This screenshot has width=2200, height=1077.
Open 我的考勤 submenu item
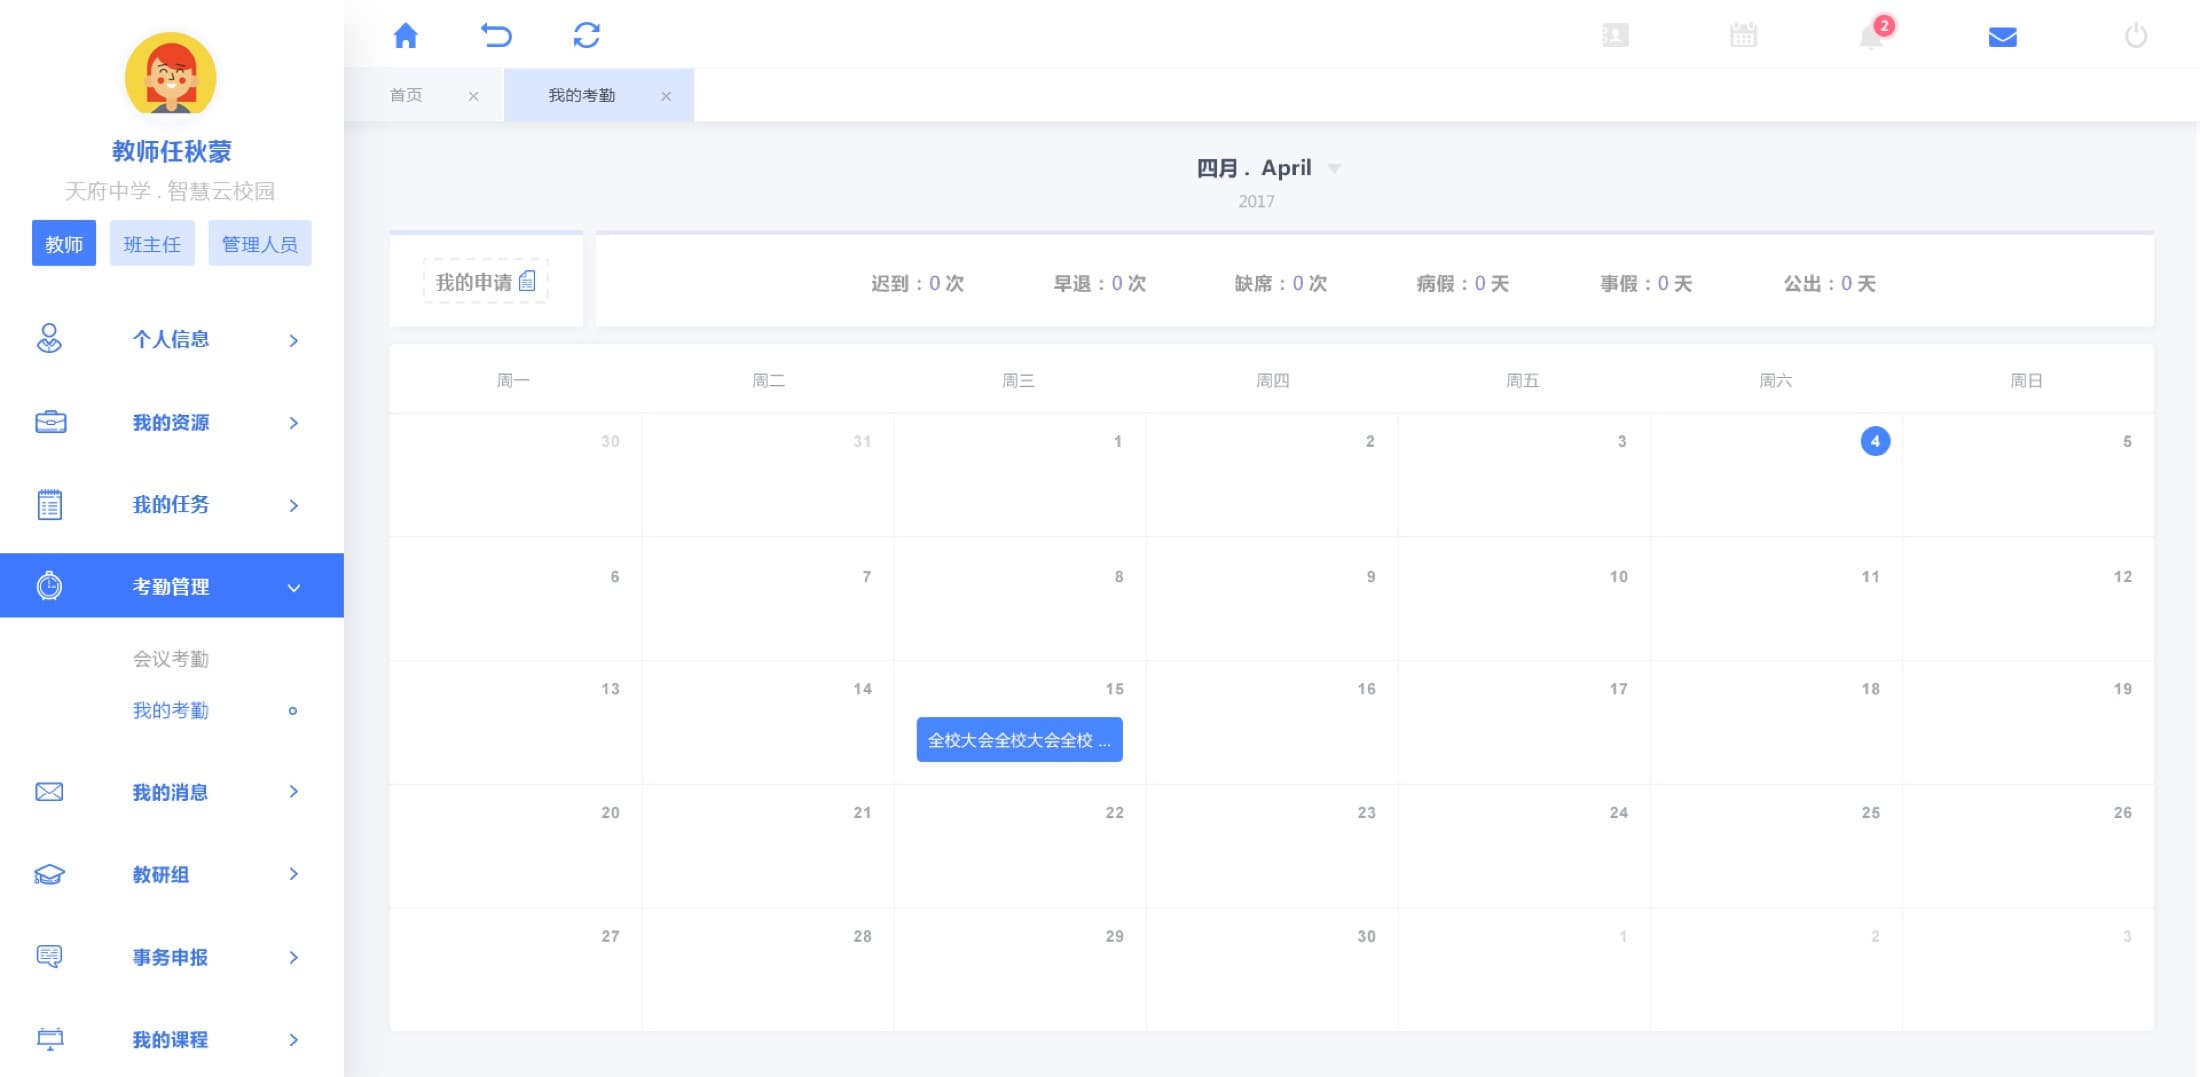pyautogui.click(x=171, y=711)
